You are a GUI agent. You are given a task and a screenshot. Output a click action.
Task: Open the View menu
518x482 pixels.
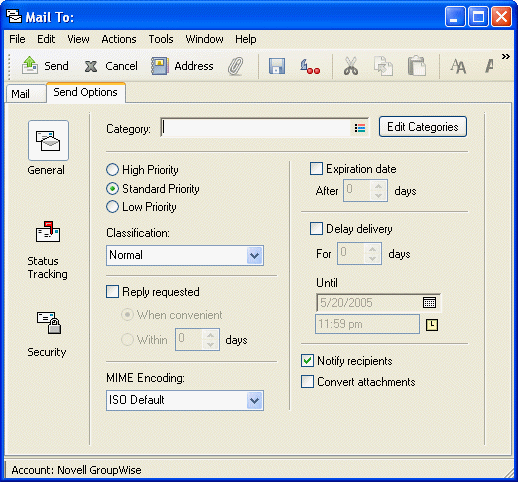click(78, 39)
